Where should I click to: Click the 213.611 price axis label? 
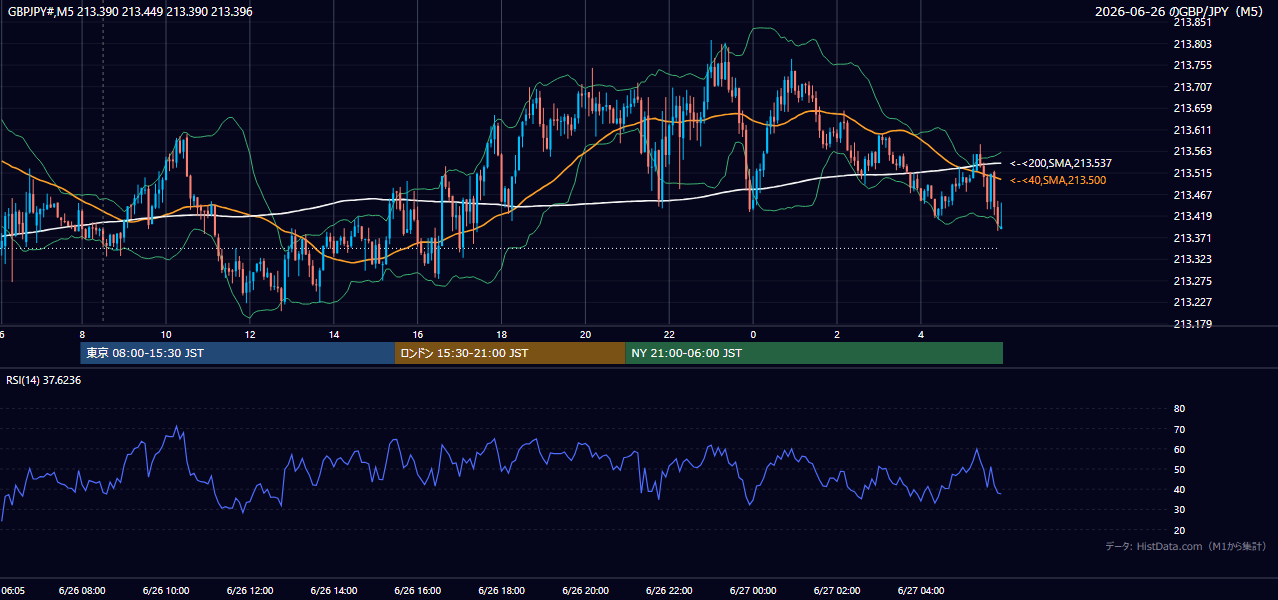[x=1192, y=130]
